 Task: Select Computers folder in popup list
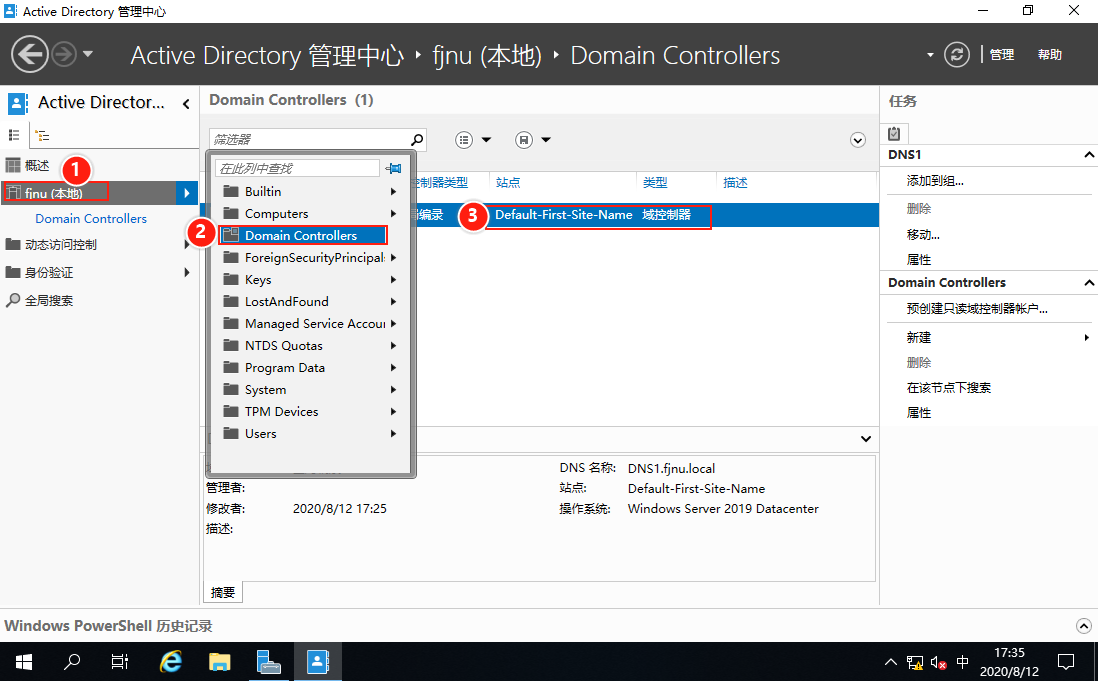click(311, 213)
